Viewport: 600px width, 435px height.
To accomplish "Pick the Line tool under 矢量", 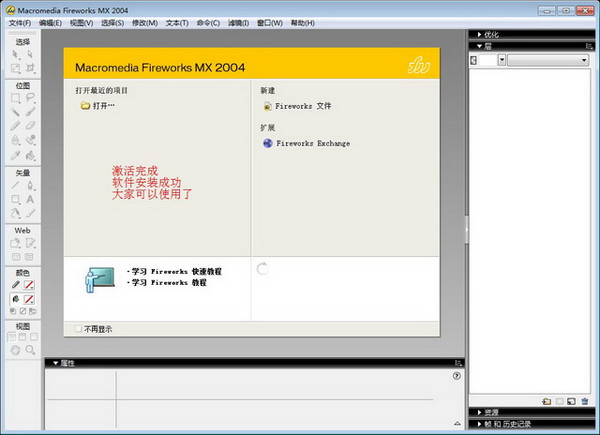I will (16, 185).
